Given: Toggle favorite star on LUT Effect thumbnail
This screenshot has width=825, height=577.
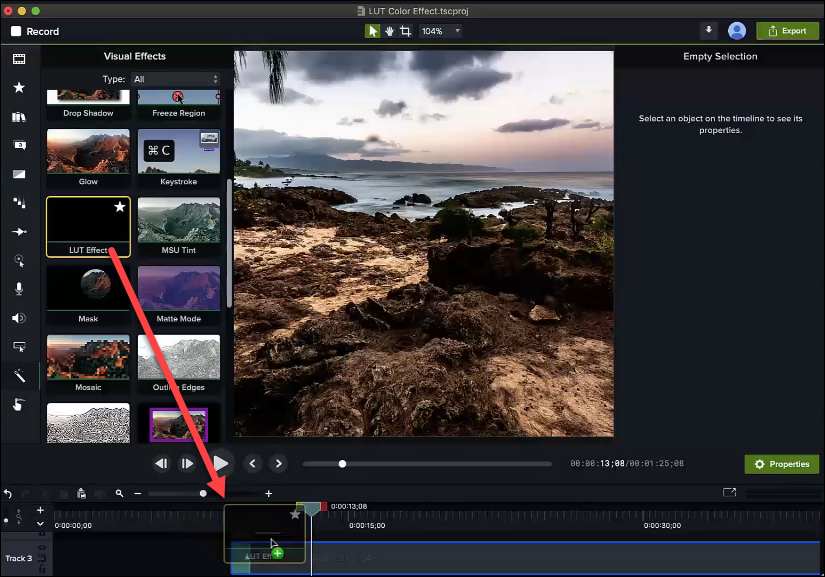Looking at the screenshot, I should tap(120, 207).
